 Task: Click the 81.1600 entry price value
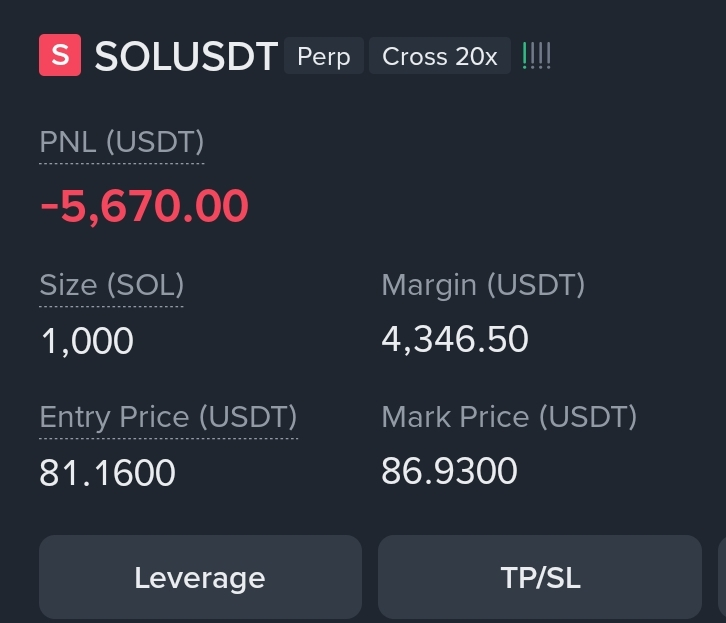pos(107,473)
